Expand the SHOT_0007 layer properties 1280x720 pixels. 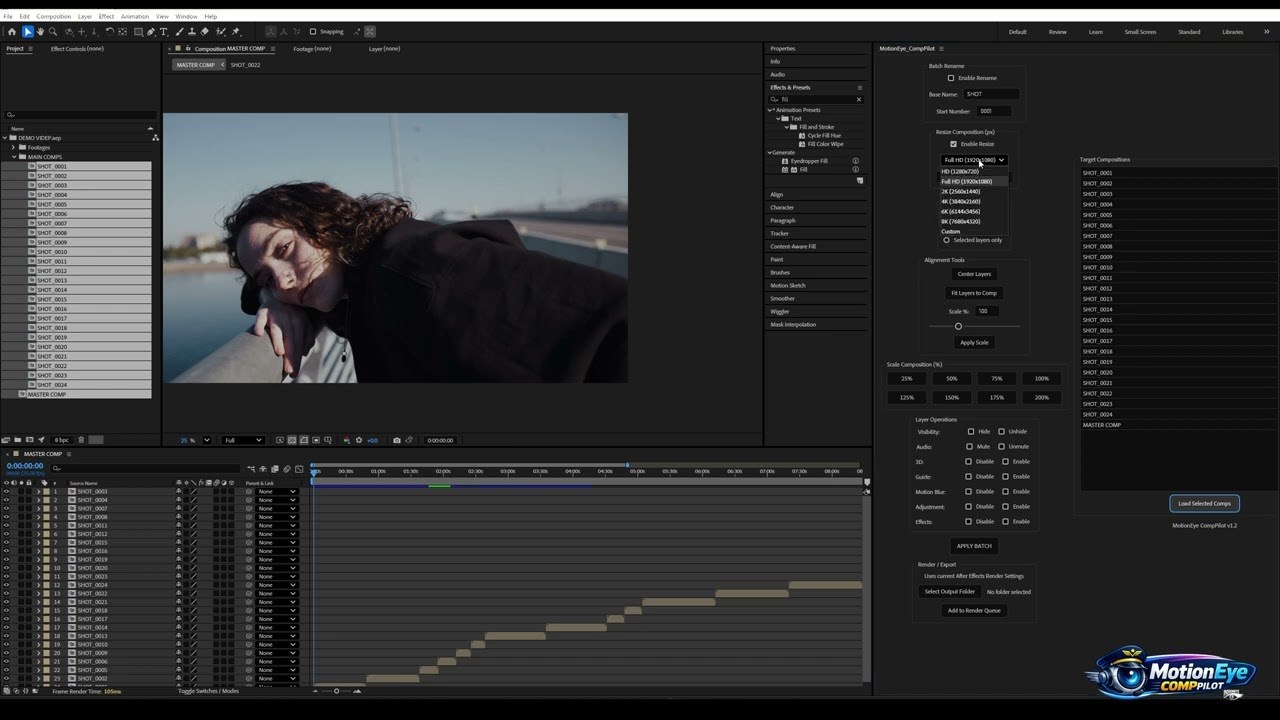pyautogui.click(x=38, y=508)
